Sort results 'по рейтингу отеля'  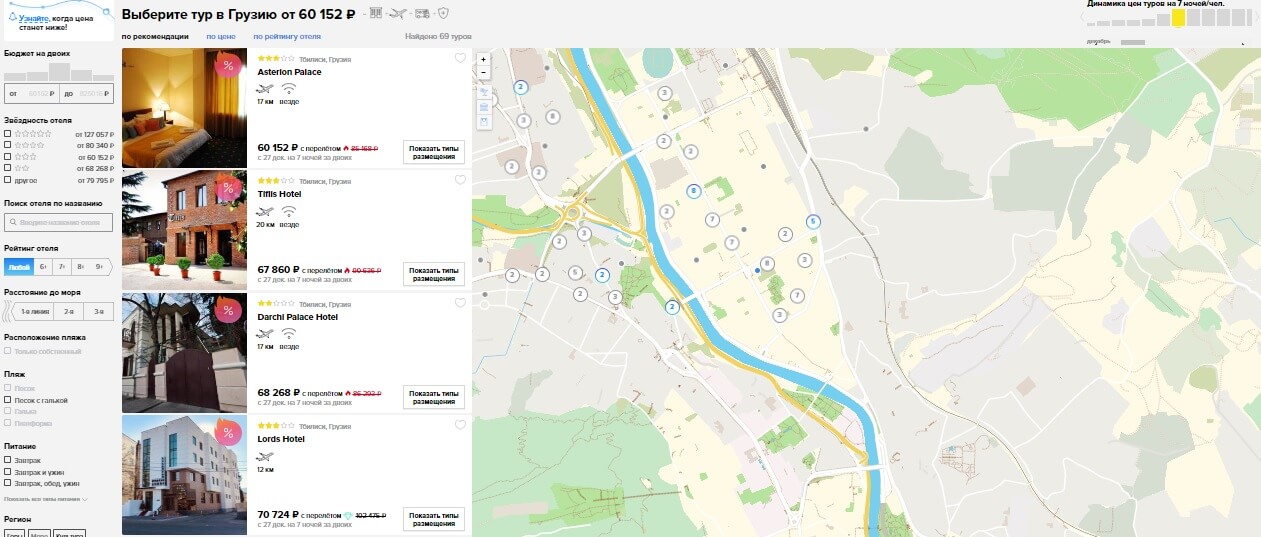point(287,36)
